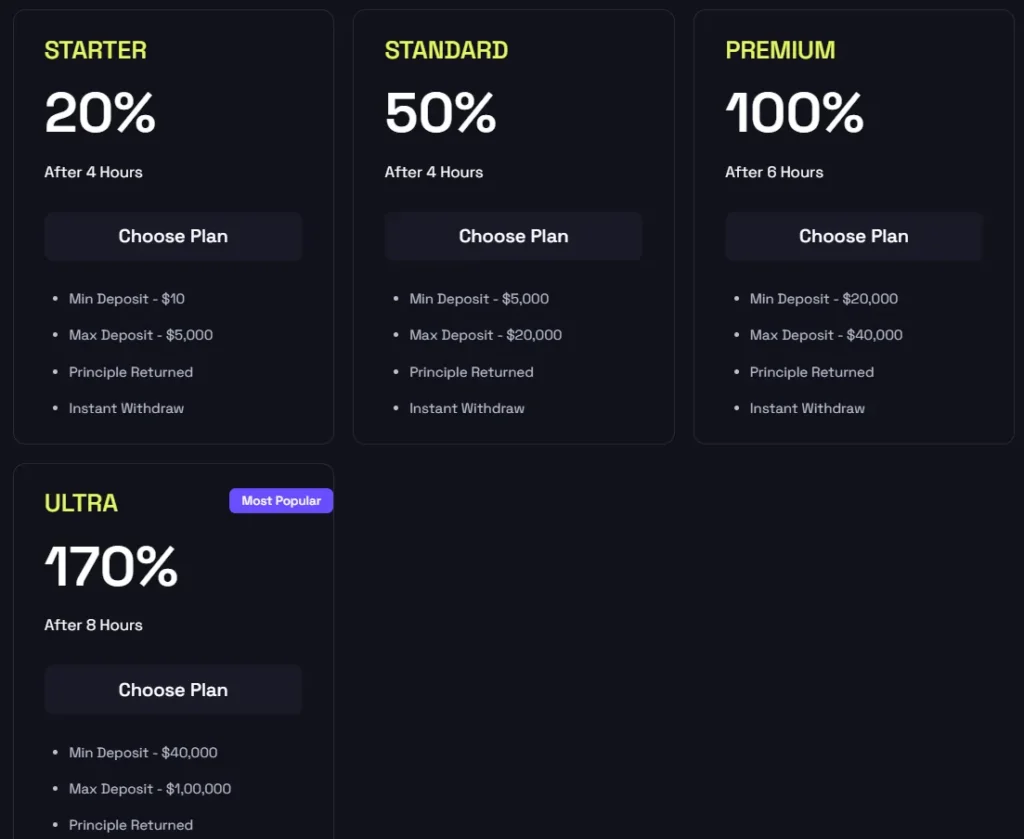Click "Min Deposit - $10" list item

[x=127, y=299]
